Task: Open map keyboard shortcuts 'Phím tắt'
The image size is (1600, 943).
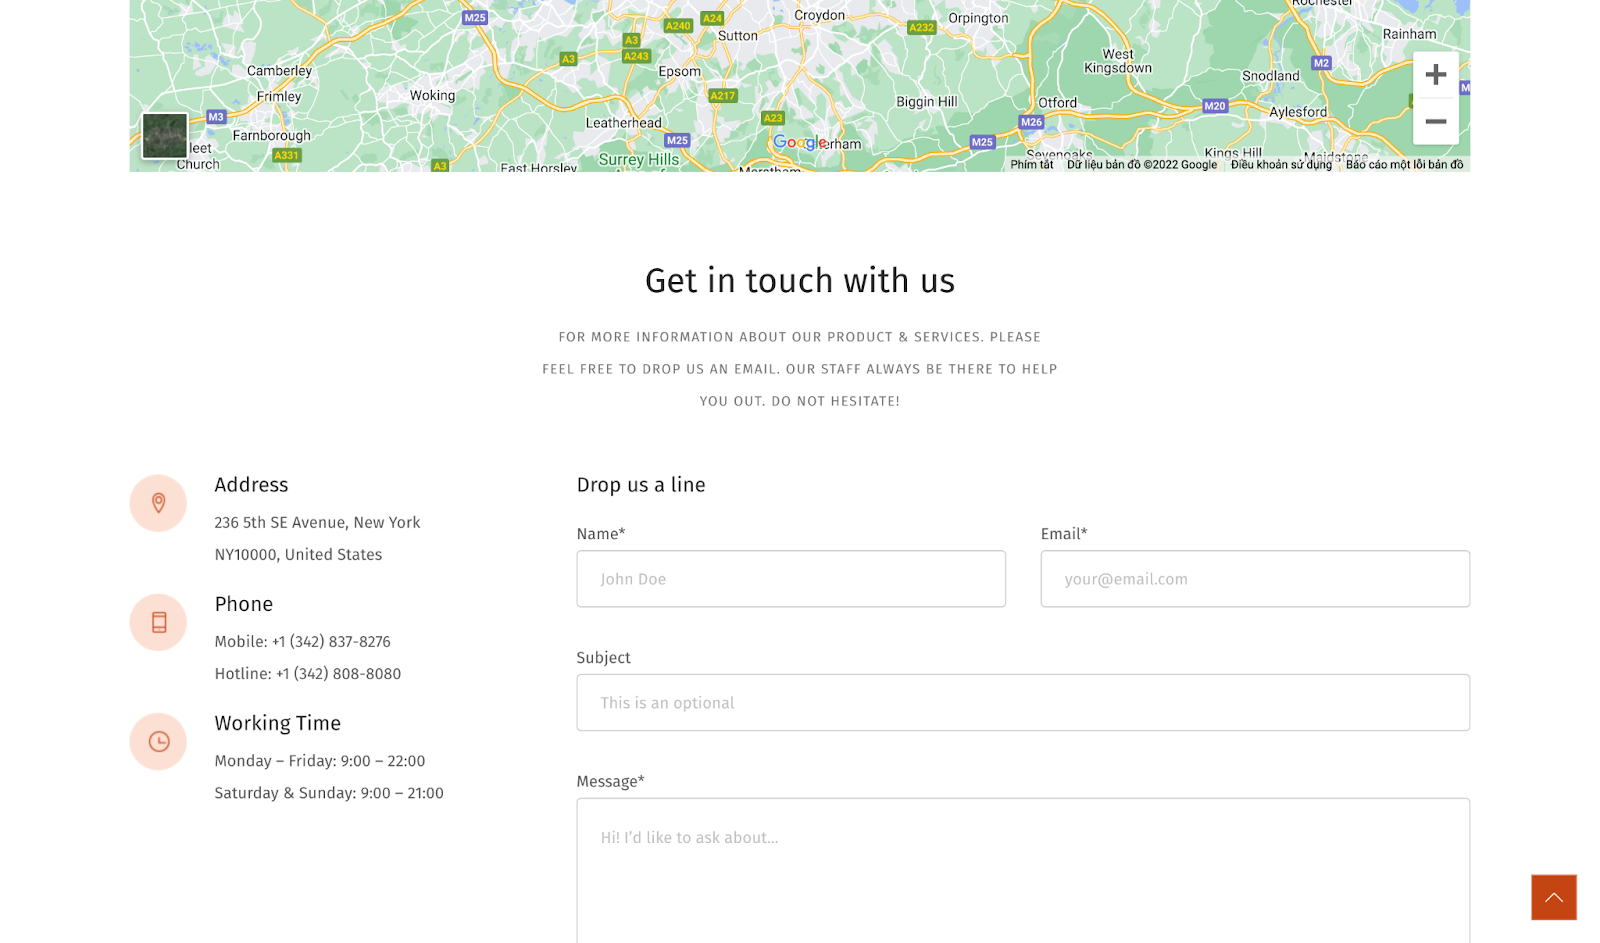Action: coord(1032,165)
